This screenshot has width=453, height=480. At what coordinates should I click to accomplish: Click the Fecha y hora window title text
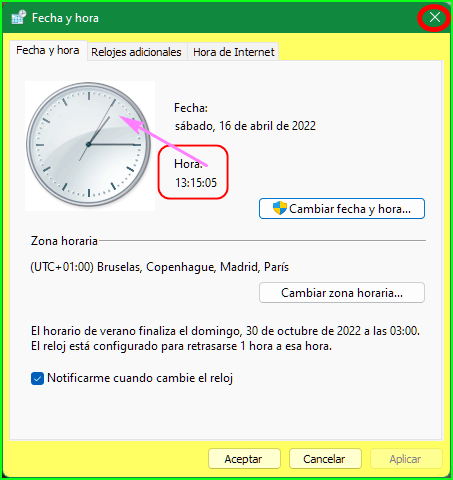(65, 18)
